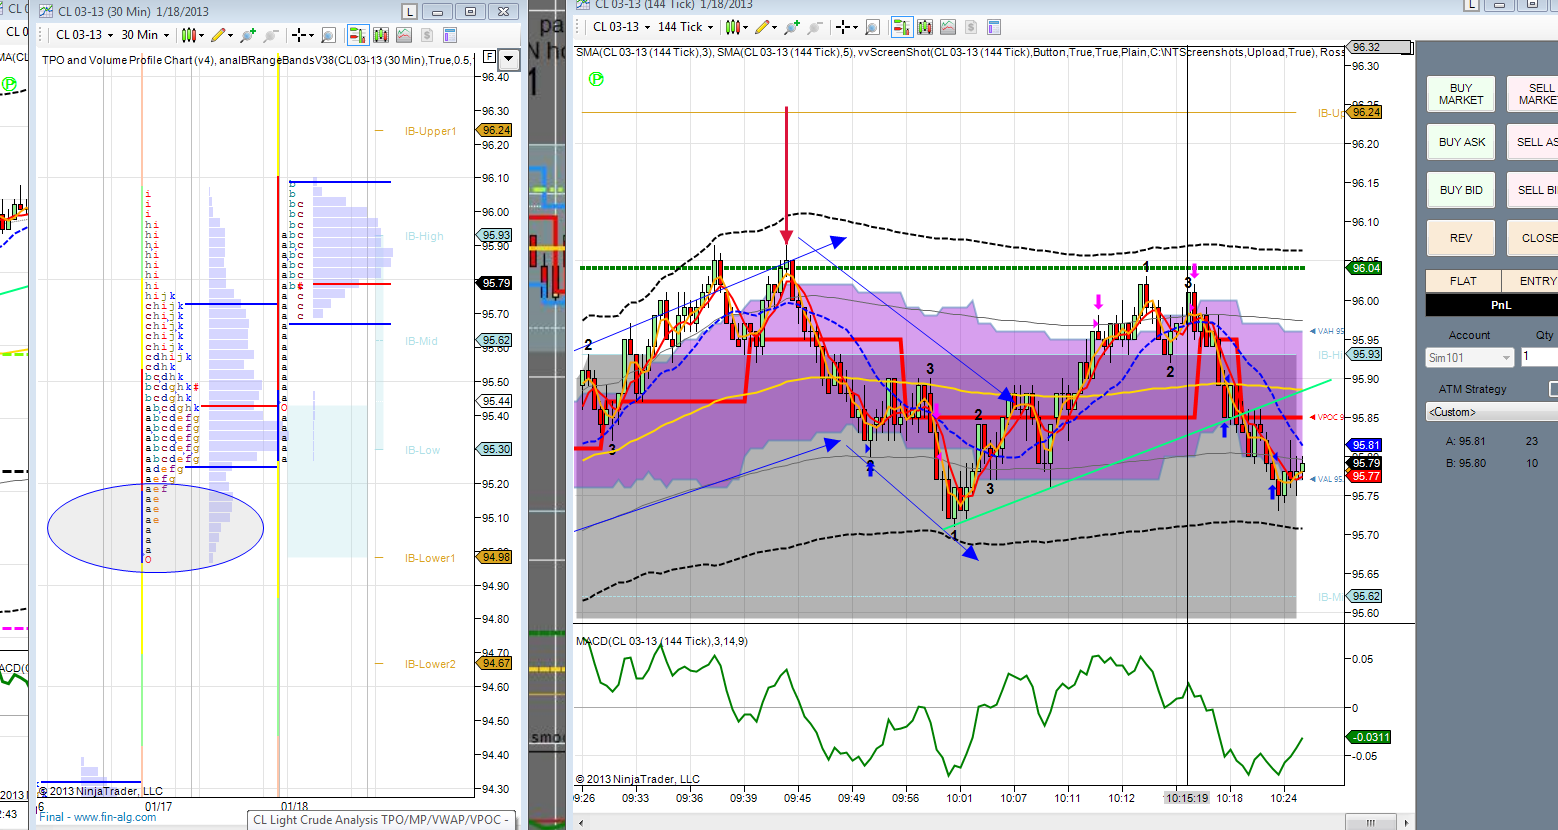Click zoom in magnifier icon in 30 Min toolbar
Image resolution: width=1558 pixels, height=830 pixels.
[248, 35]
